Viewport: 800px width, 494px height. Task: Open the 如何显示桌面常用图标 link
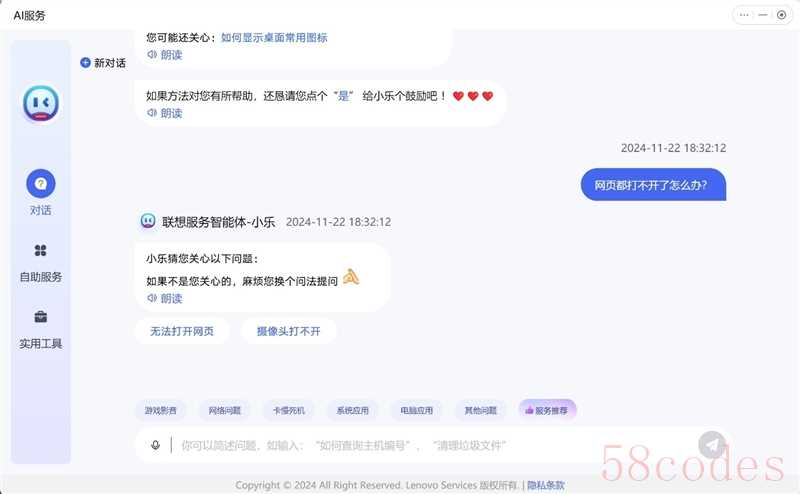click(x=274, y=37)
